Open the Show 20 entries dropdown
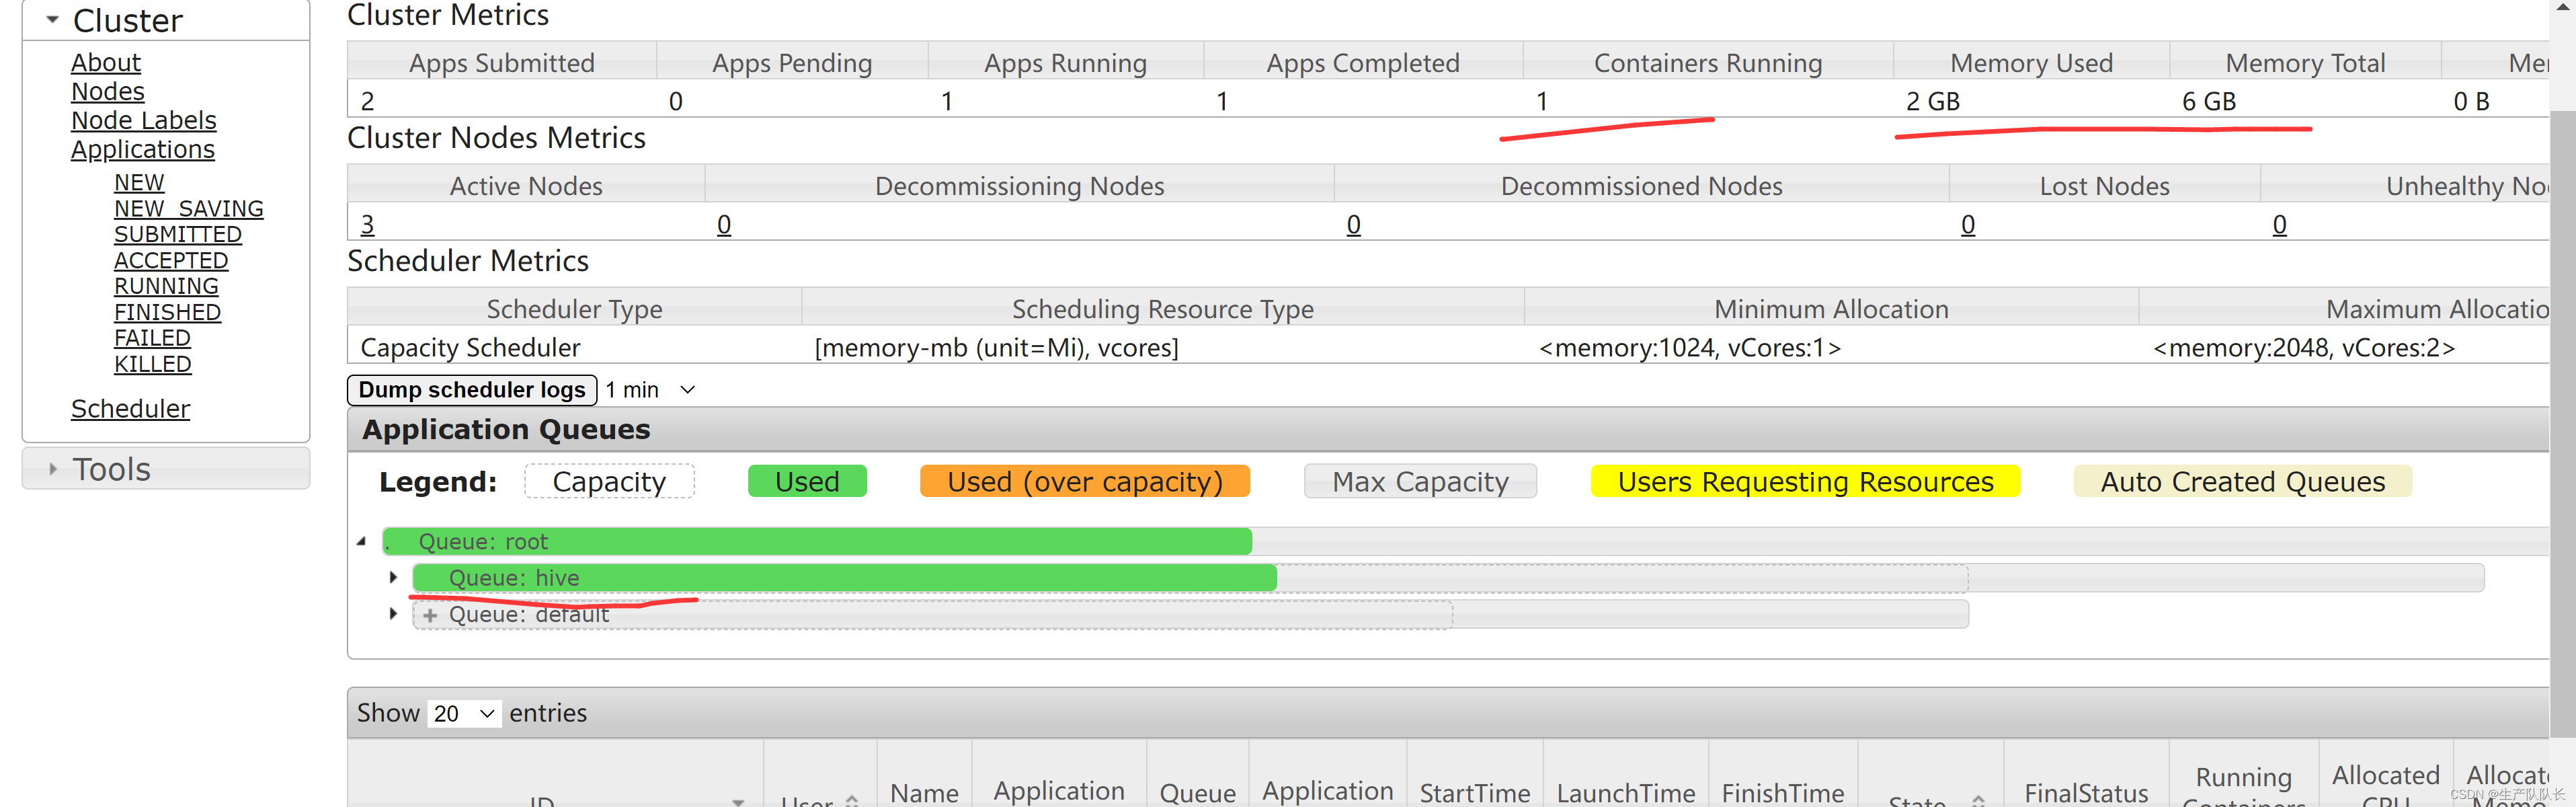 pos(464,714)
